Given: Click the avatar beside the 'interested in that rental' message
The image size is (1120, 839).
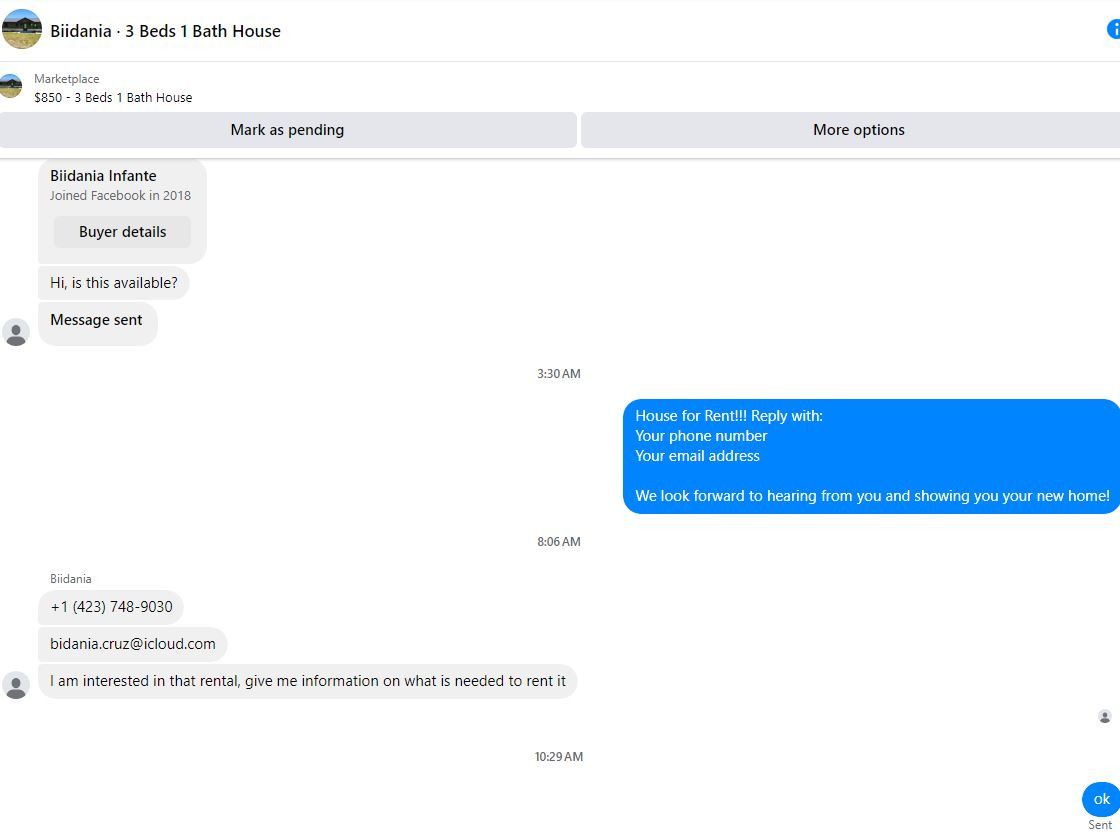Looking at the screenshot, I should (16, 685).
